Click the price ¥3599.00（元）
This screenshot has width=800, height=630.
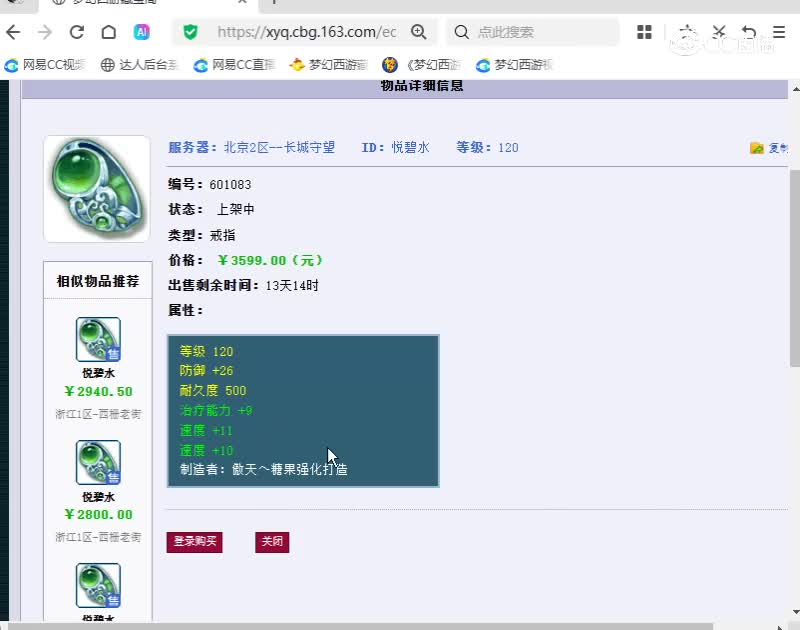(270, 260)
